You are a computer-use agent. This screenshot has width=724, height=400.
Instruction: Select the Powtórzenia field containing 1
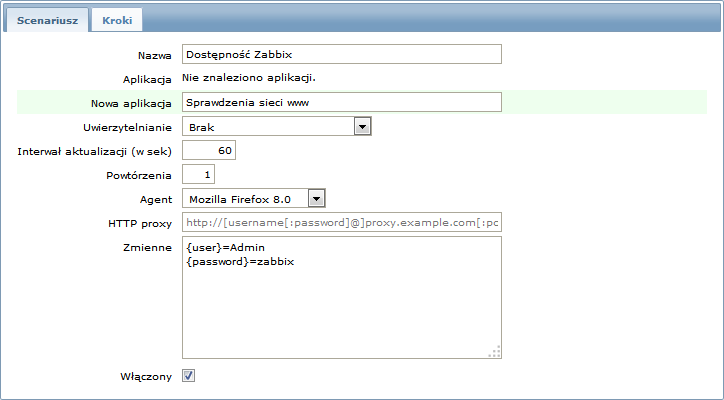point(198,175)
